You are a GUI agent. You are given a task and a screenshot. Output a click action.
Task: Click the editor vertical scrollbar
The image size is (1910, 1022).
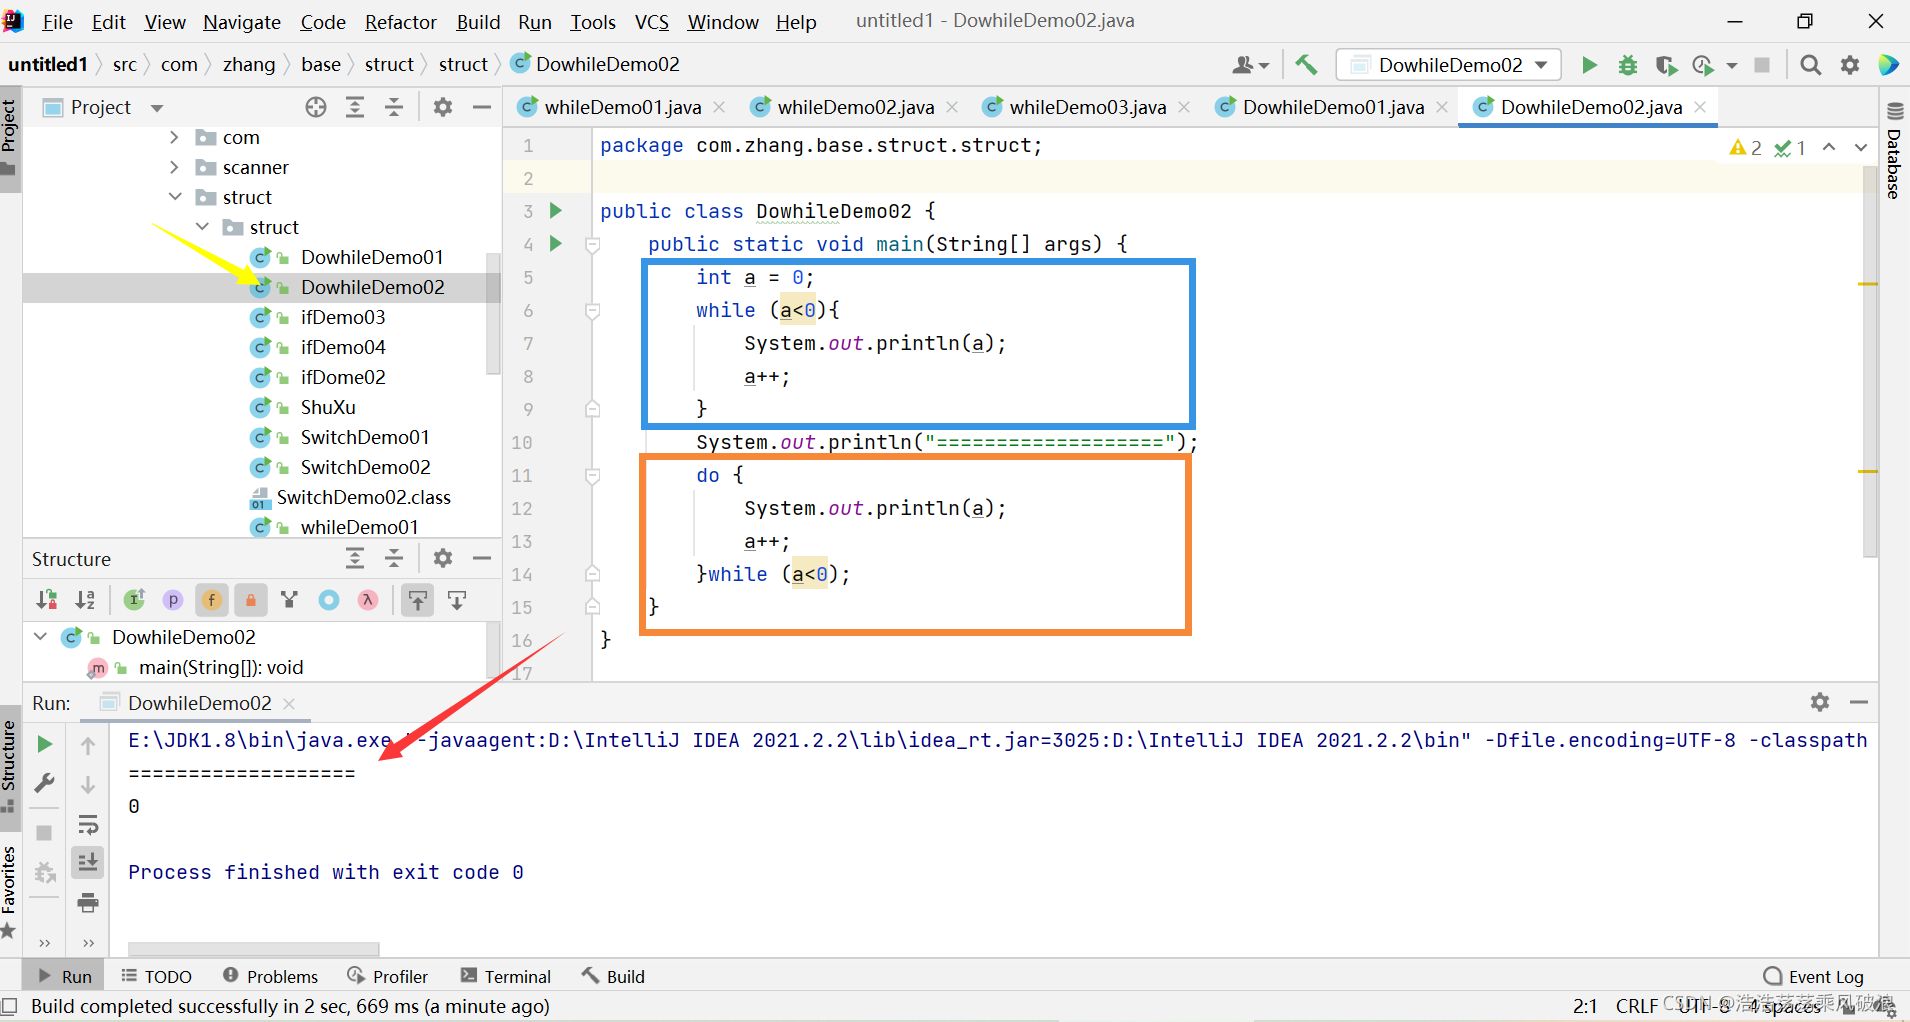click(1870, 360)
